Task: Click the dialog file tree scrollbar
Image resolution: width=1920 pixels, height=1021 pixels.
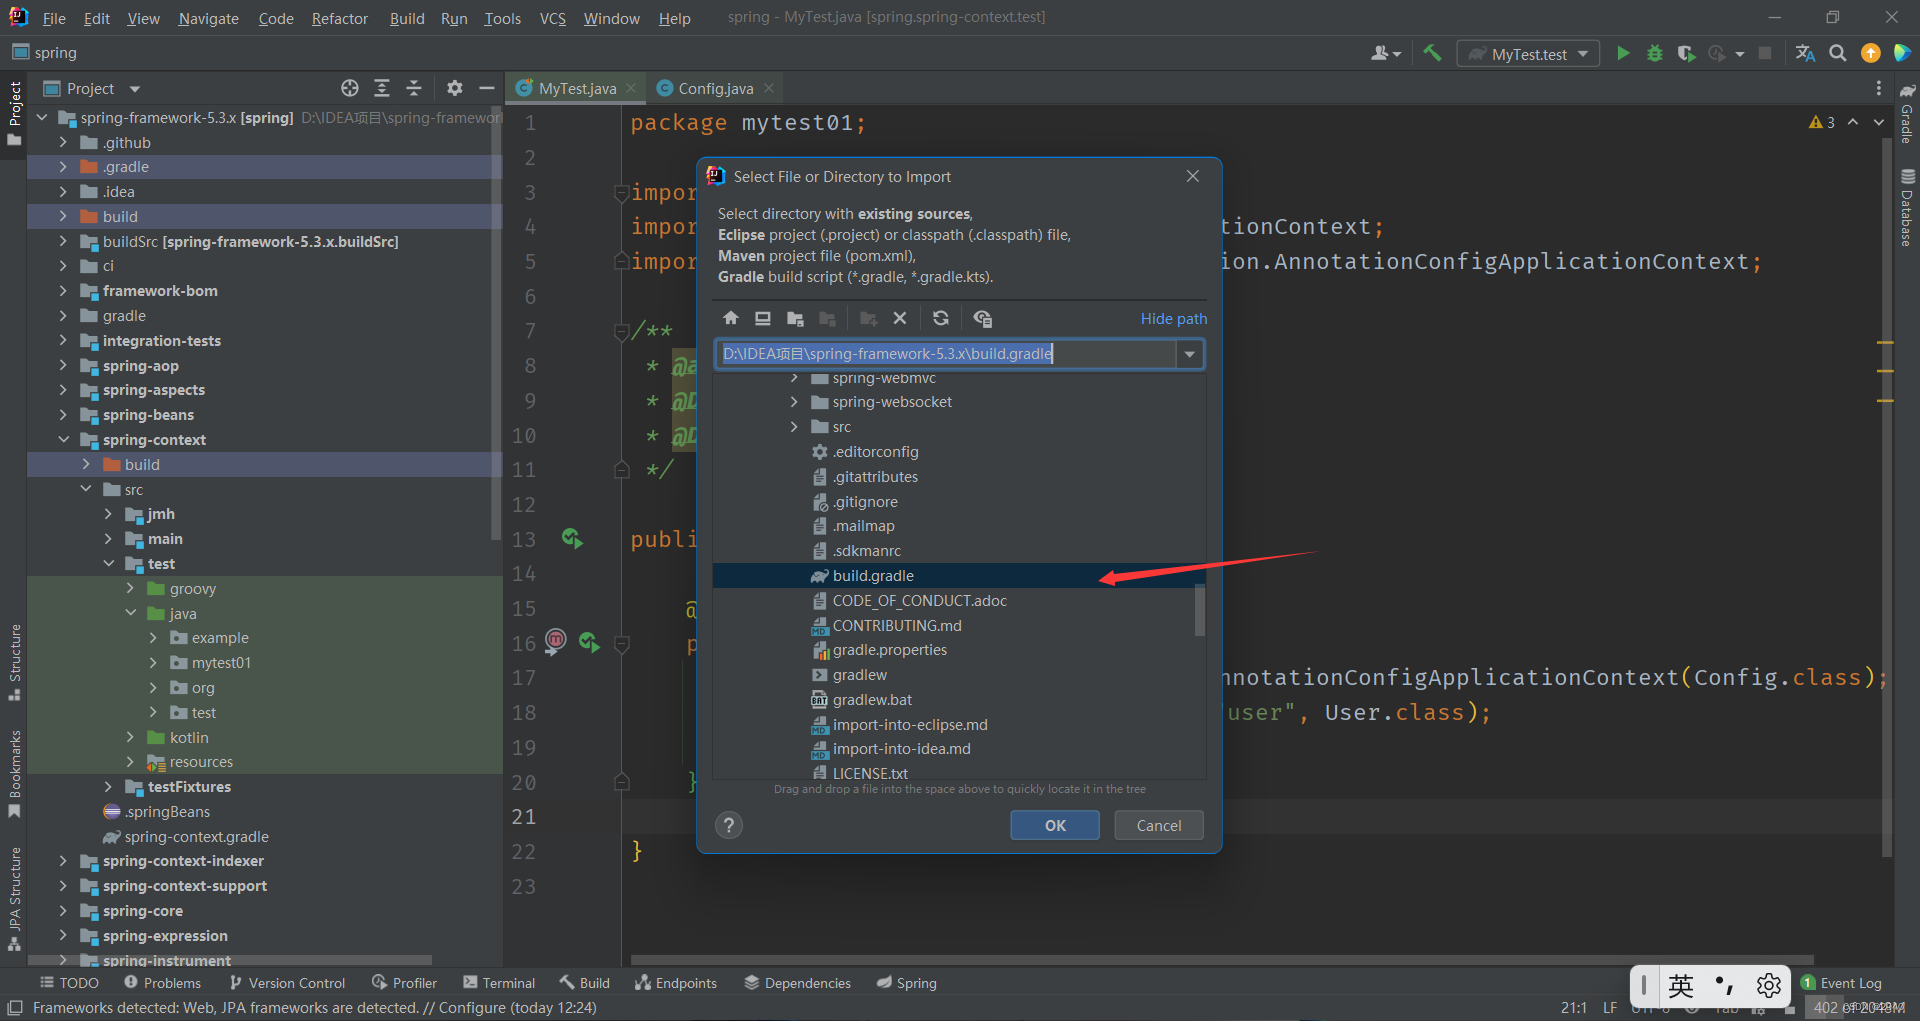Action: tap(1200, 609)
